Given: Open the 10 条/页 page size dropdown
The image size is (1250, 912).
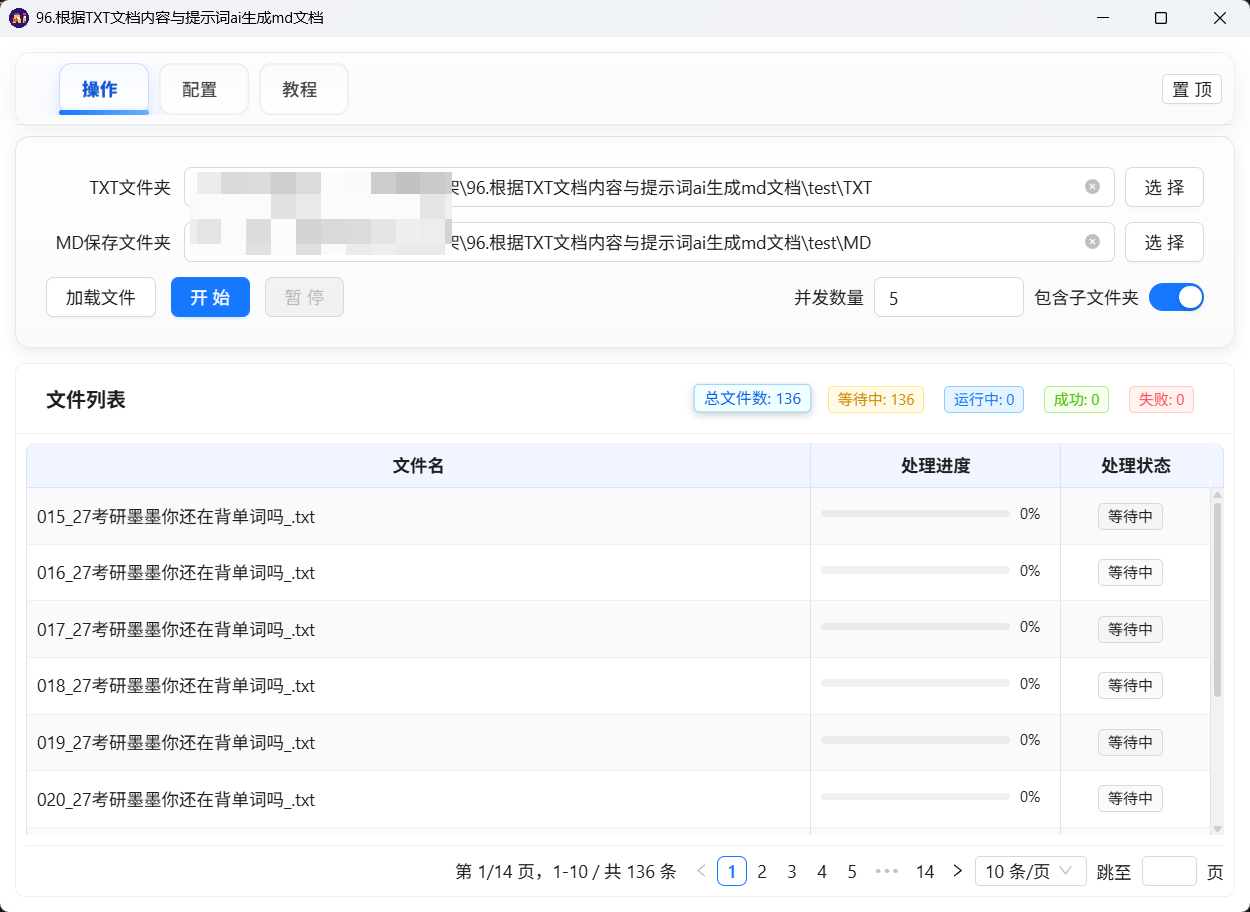Looking at the screenshot, I should [1030, 871].
